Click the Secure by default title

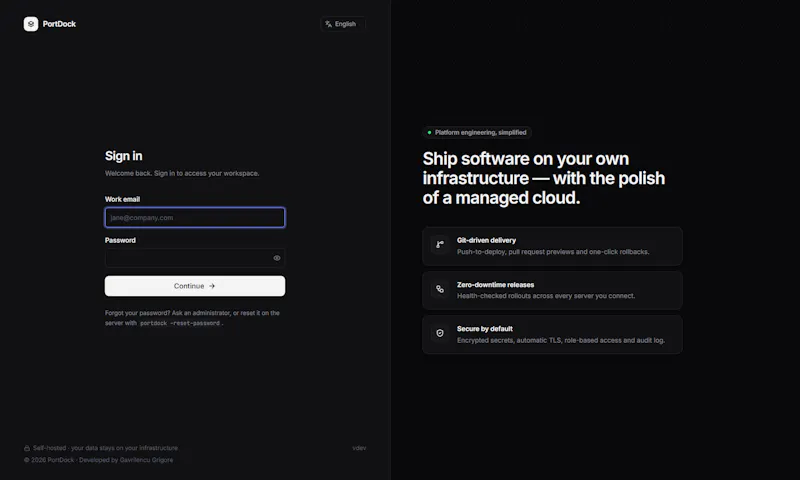[485, 329]
